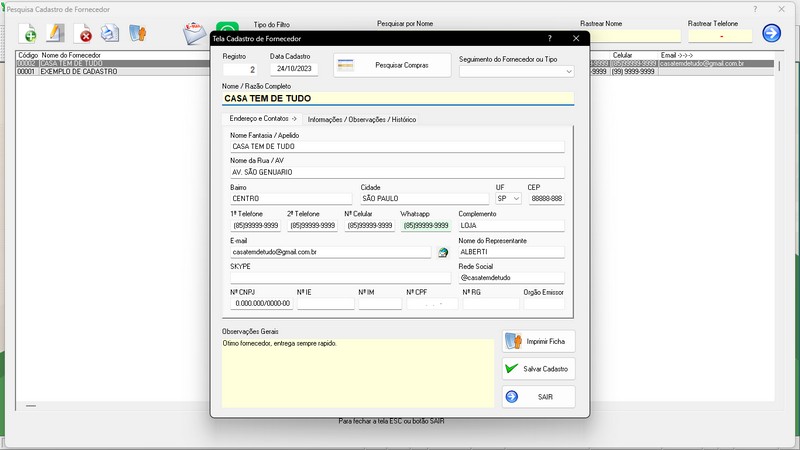
Task: Click Salvar Cadastro button
Action: [x=538, y=369]
